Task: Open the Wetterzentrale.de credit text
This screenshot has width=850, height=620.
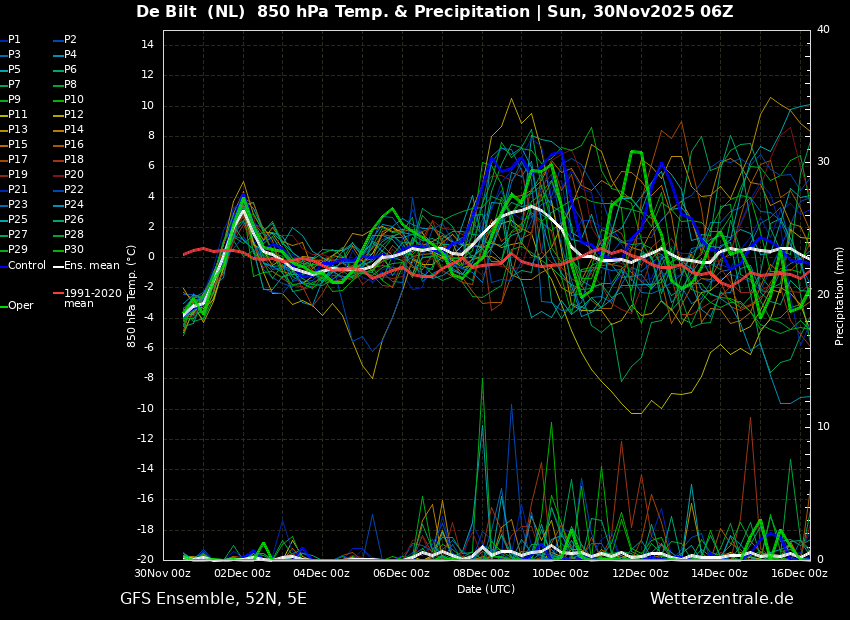Action: (x=722, y=599)
